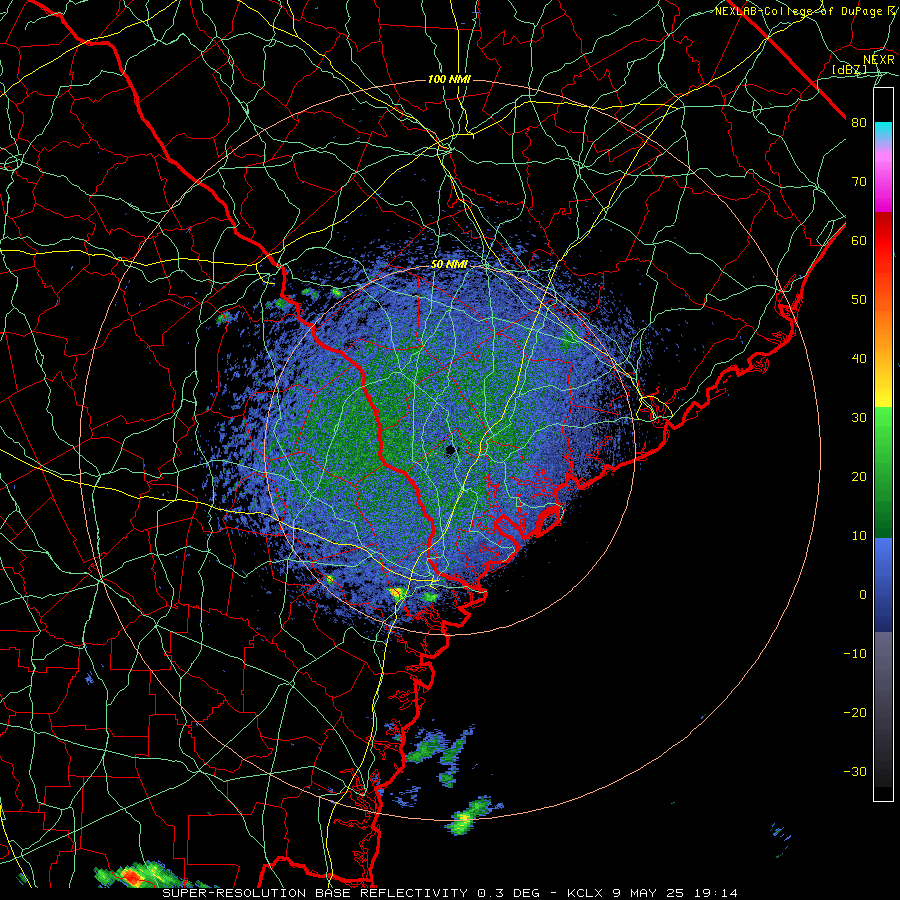Click the Super-Resolution Base Reflectivity caption
This screenshot has width=900, height=900.
coord(449,893)
